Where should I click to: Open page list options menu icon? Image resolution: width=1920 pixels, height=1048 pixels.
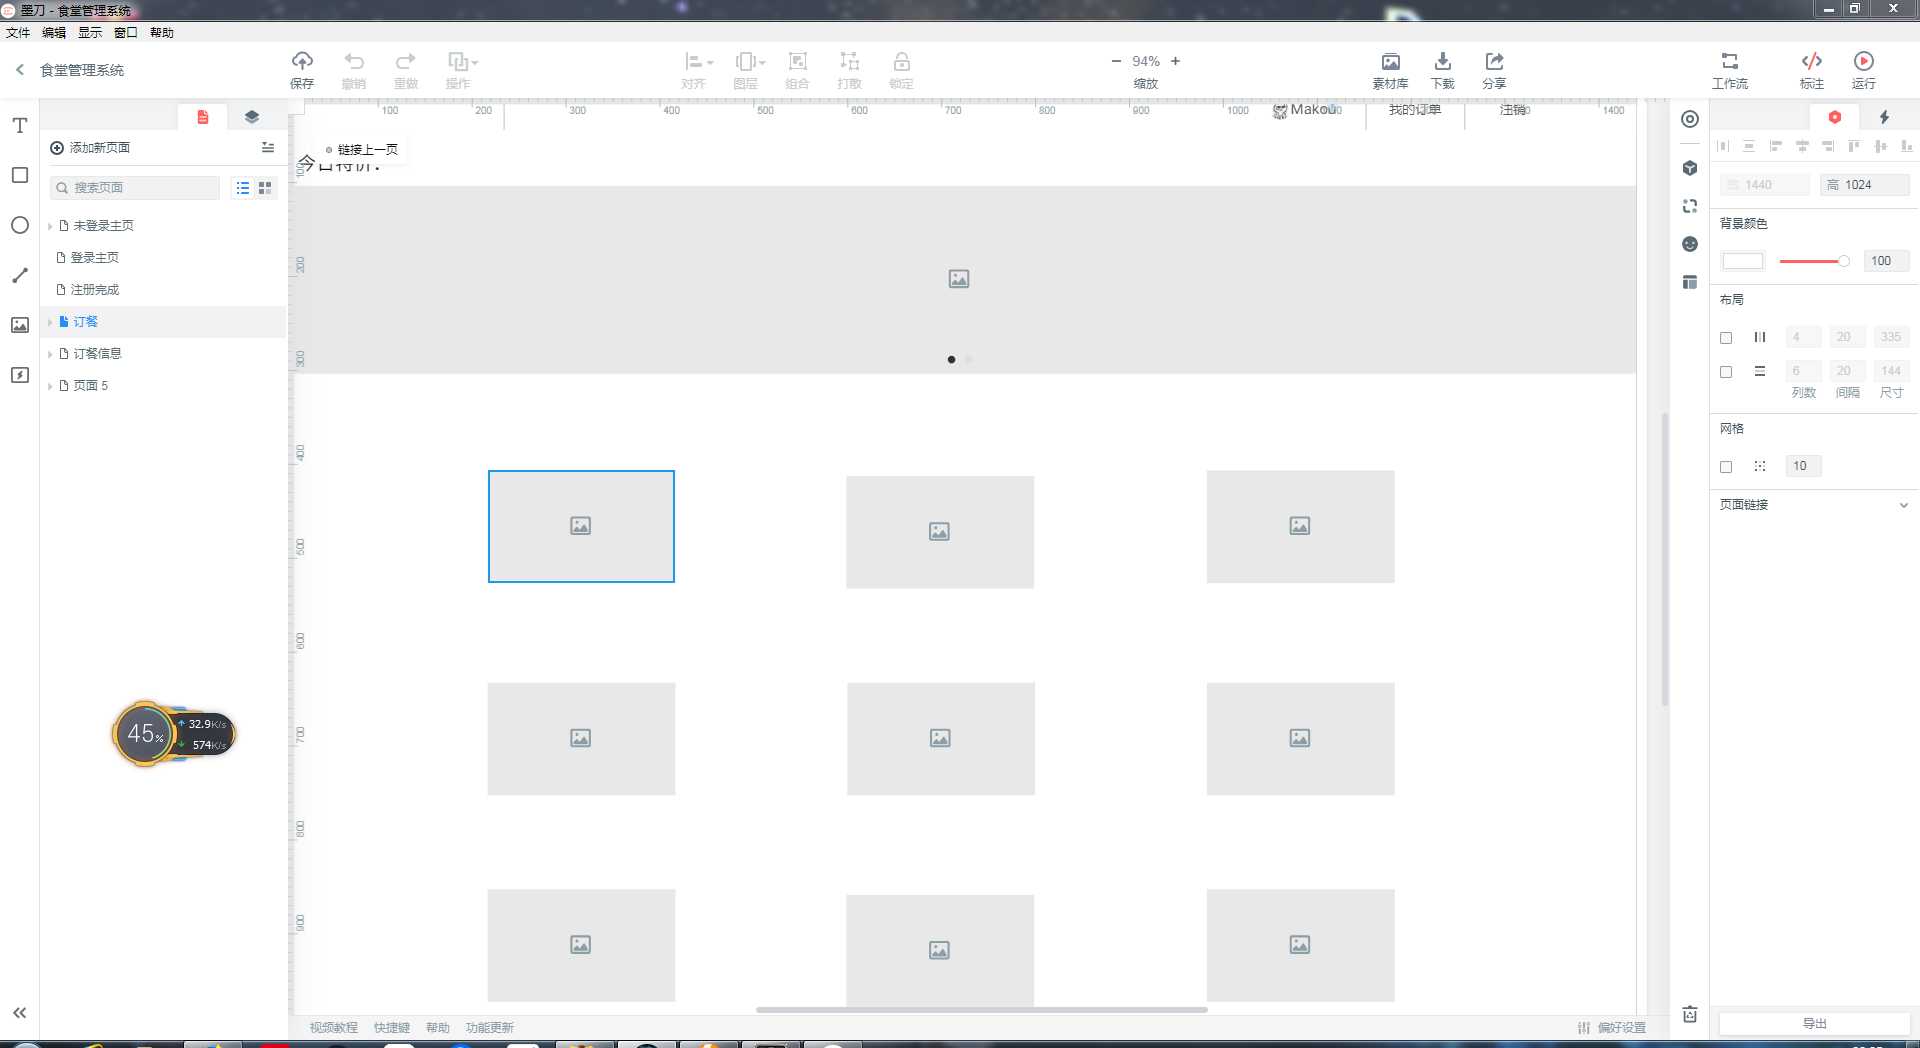(x=267, y=147)
